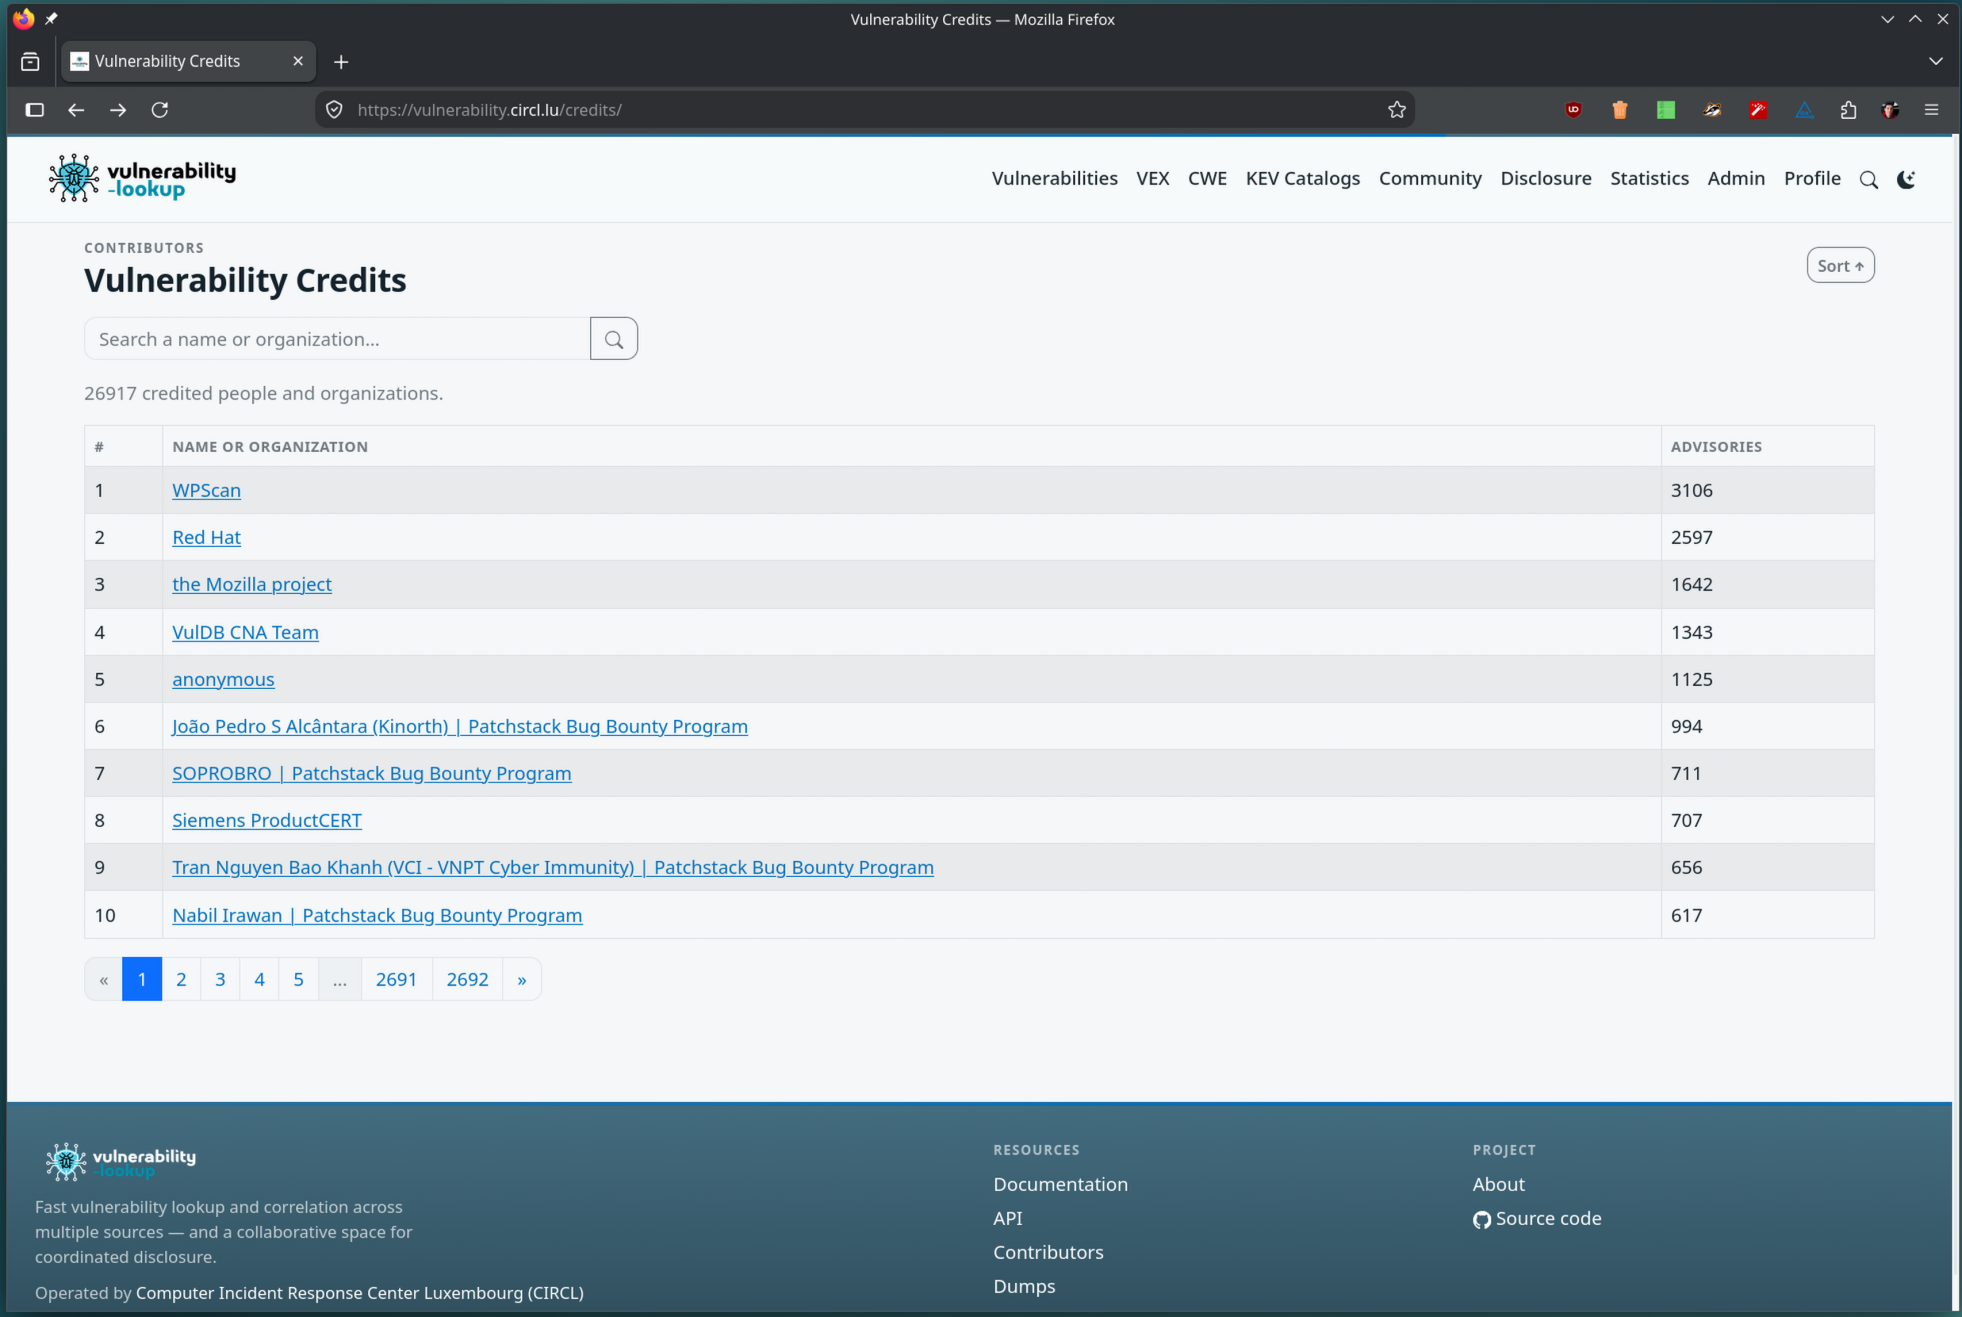This screenshot has width=1962, height=1317.
Task: Go forward to the next page
Action: [118, 110]
